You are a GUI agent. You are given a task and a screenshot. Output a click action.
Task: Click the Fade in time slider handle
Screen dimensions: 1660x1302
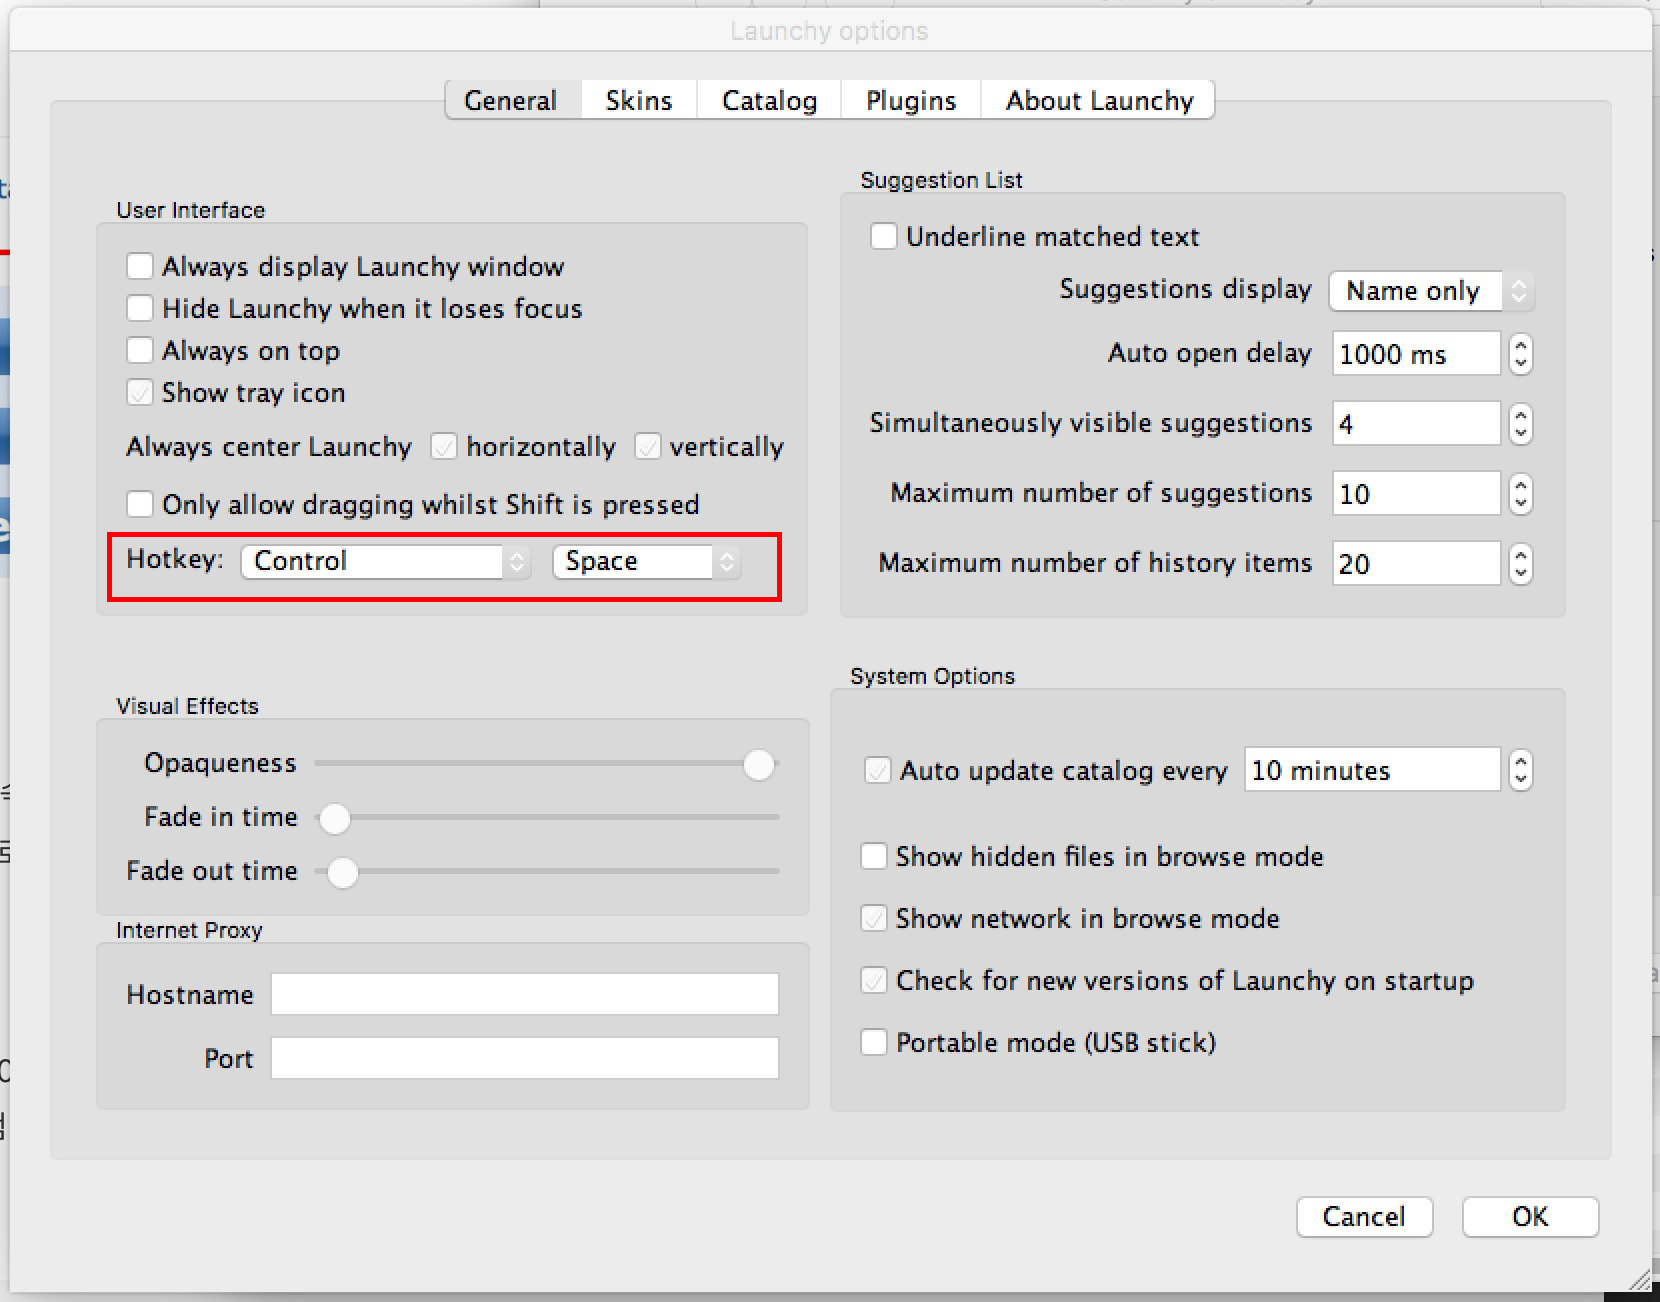[x=335, y=818]
